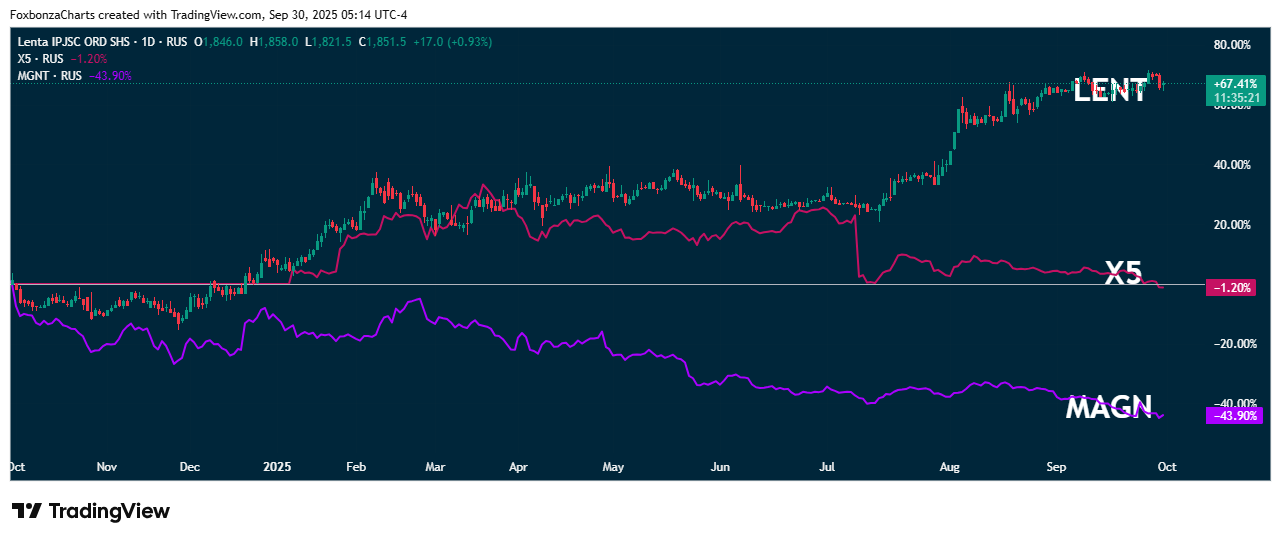Click the 80.00% label on price axis
Viewport: 1281px width, 541px height.
pos(1232,45)
